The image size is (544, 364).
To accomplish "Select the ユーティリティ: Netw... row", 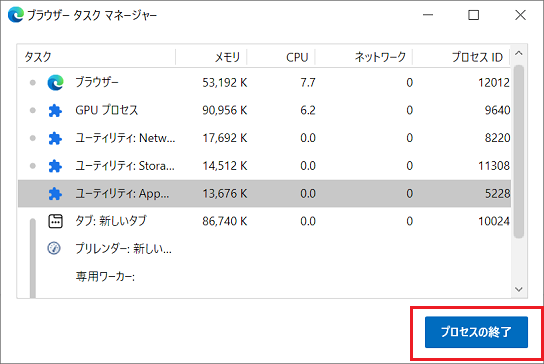I will 264,138.
